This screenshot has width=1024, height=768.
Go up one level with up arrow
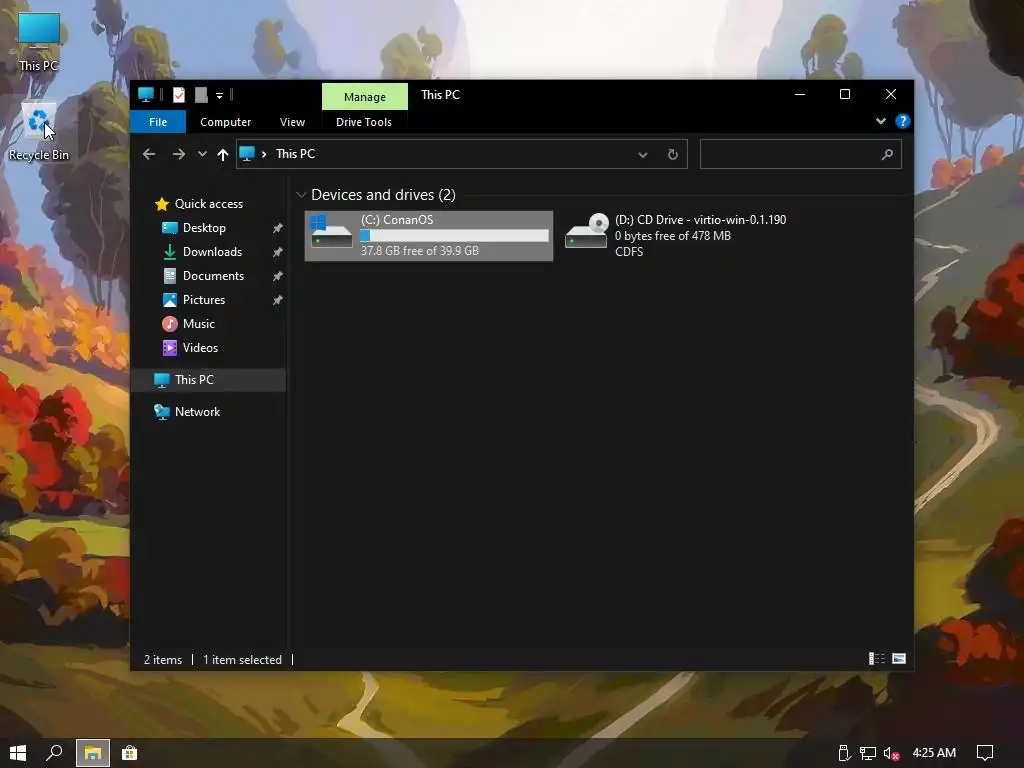coord(223,154)
